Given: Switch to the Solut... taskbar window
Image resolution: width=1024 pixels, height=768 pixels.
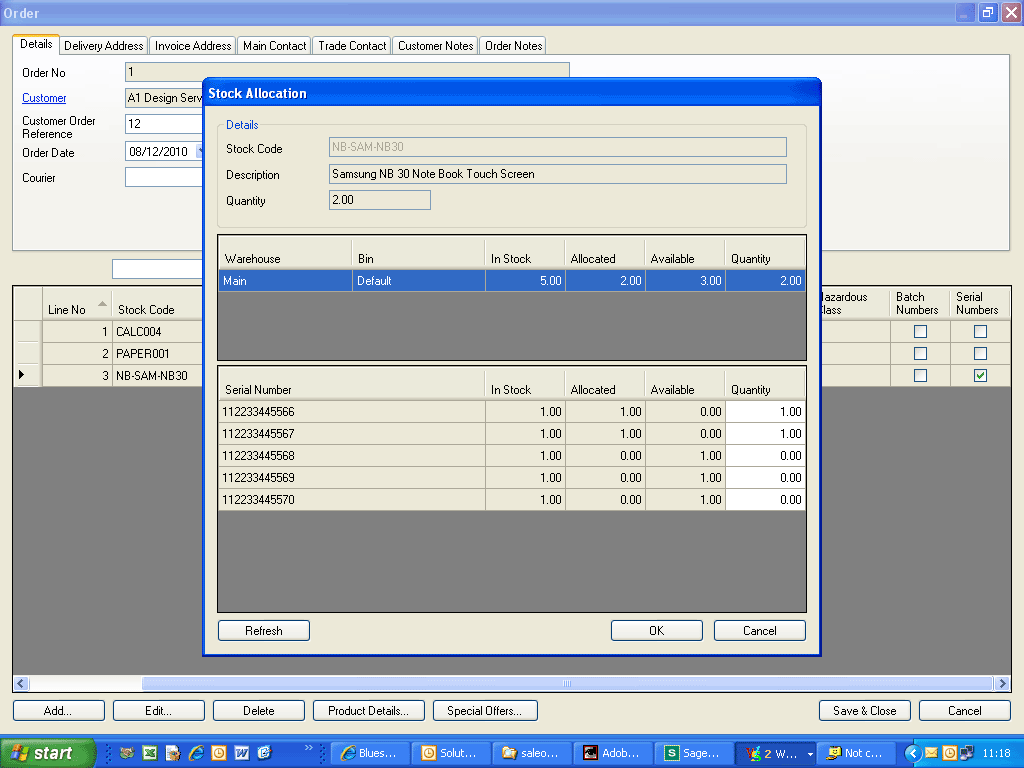Looking at the screenshot, I should point(451,753).
